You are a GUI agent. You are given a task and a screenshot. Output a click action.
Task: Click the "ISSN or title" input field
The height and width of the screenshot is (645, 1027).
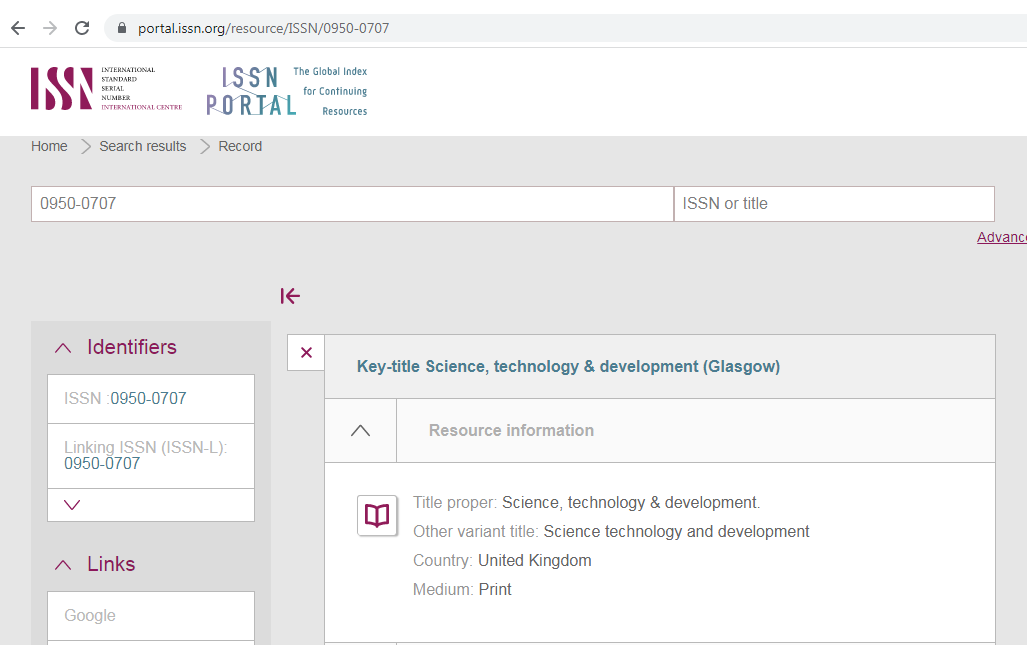[x=834, y=204]
